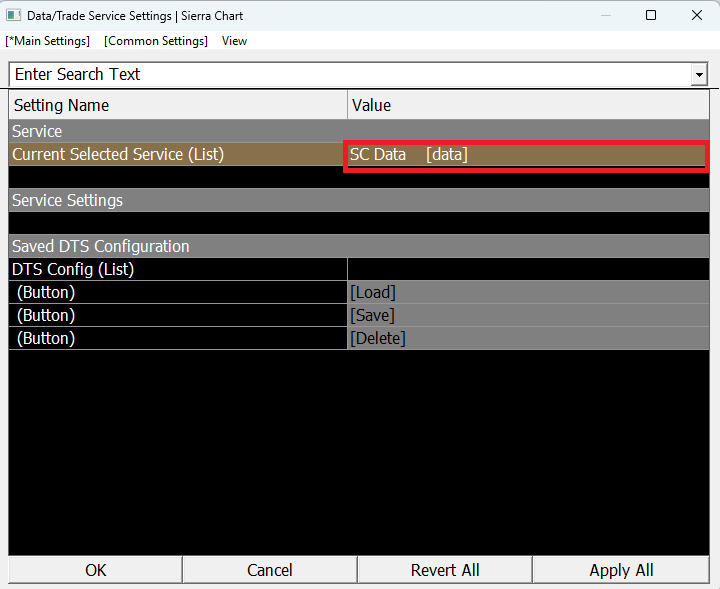This screenshot has height=589, width=720.
Task: Open the Common Settings menu
Action: 155,41
